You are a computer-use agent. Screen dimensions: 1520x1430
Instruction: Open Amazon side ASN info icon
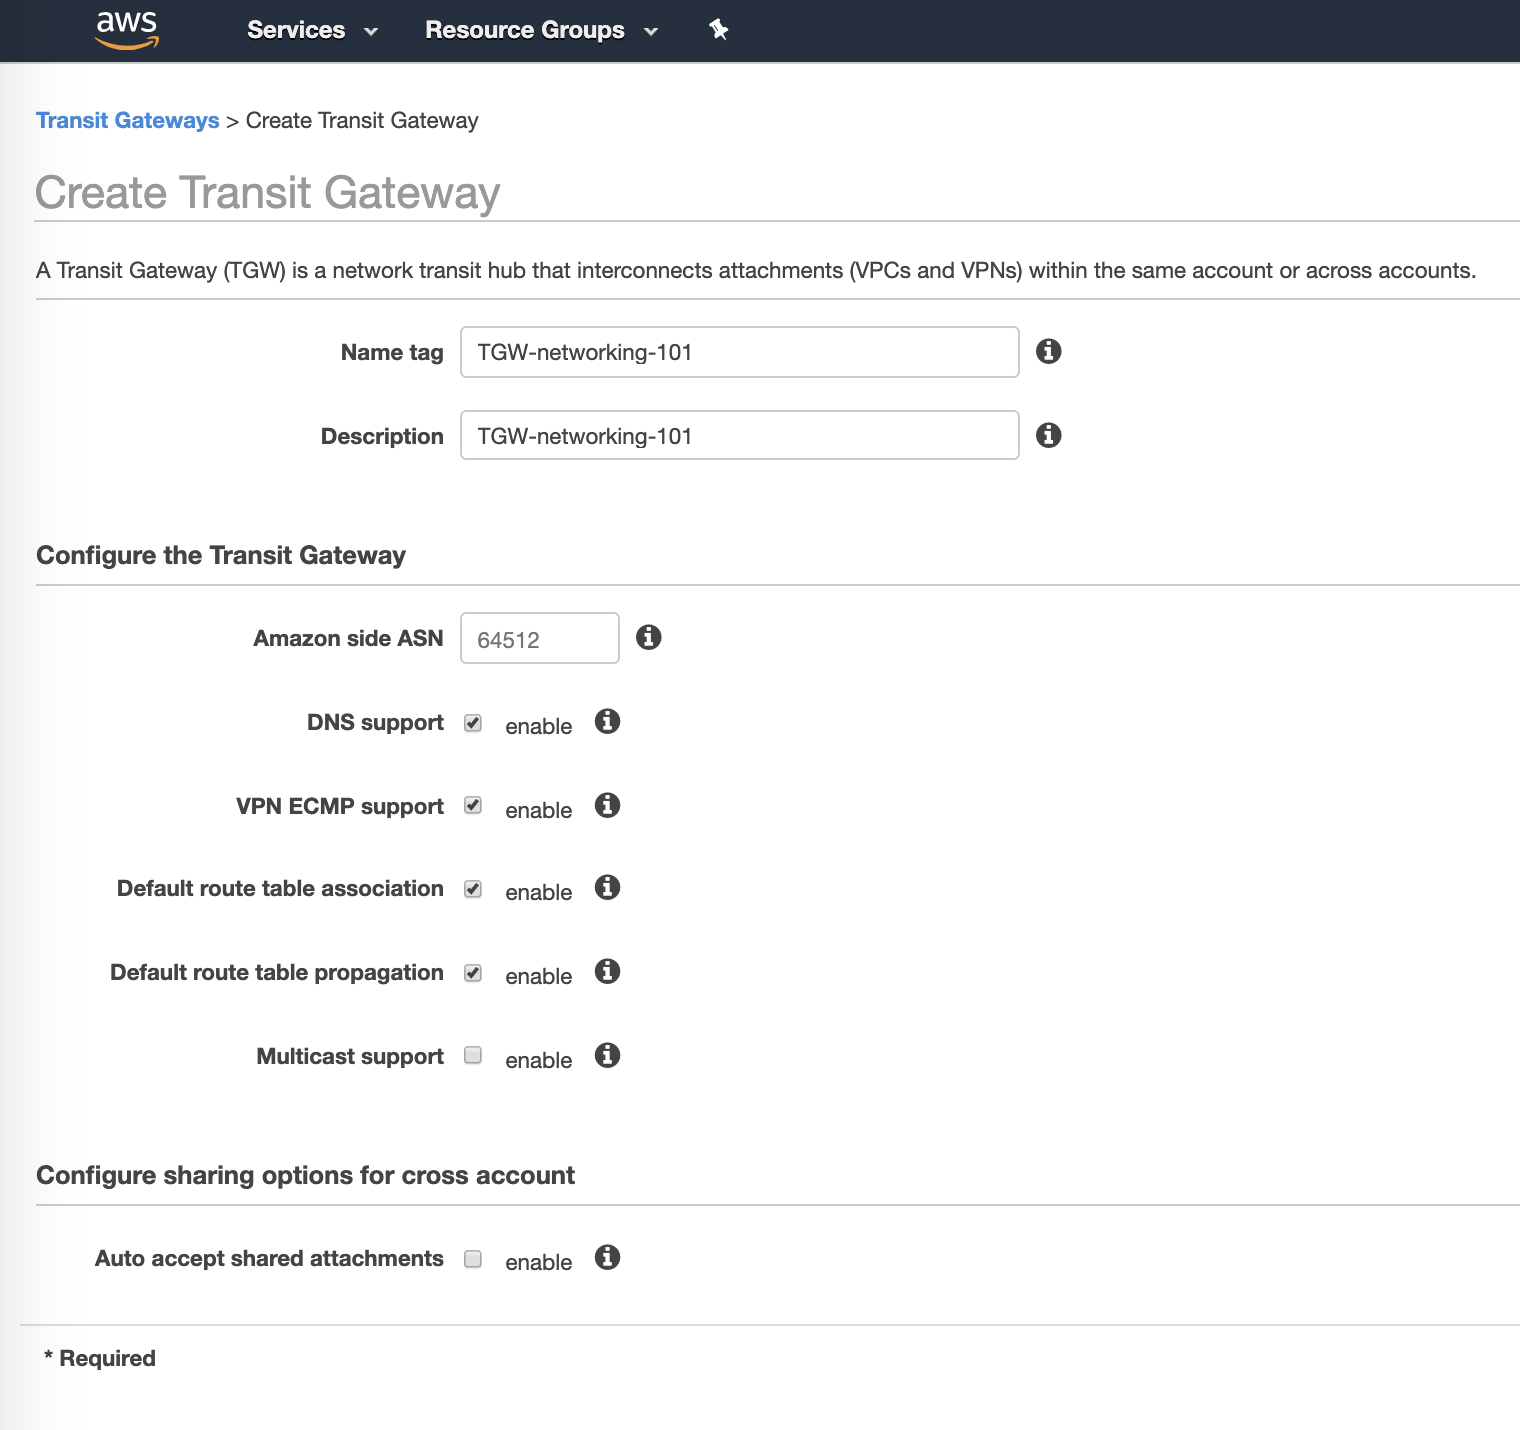coord(648,637)
